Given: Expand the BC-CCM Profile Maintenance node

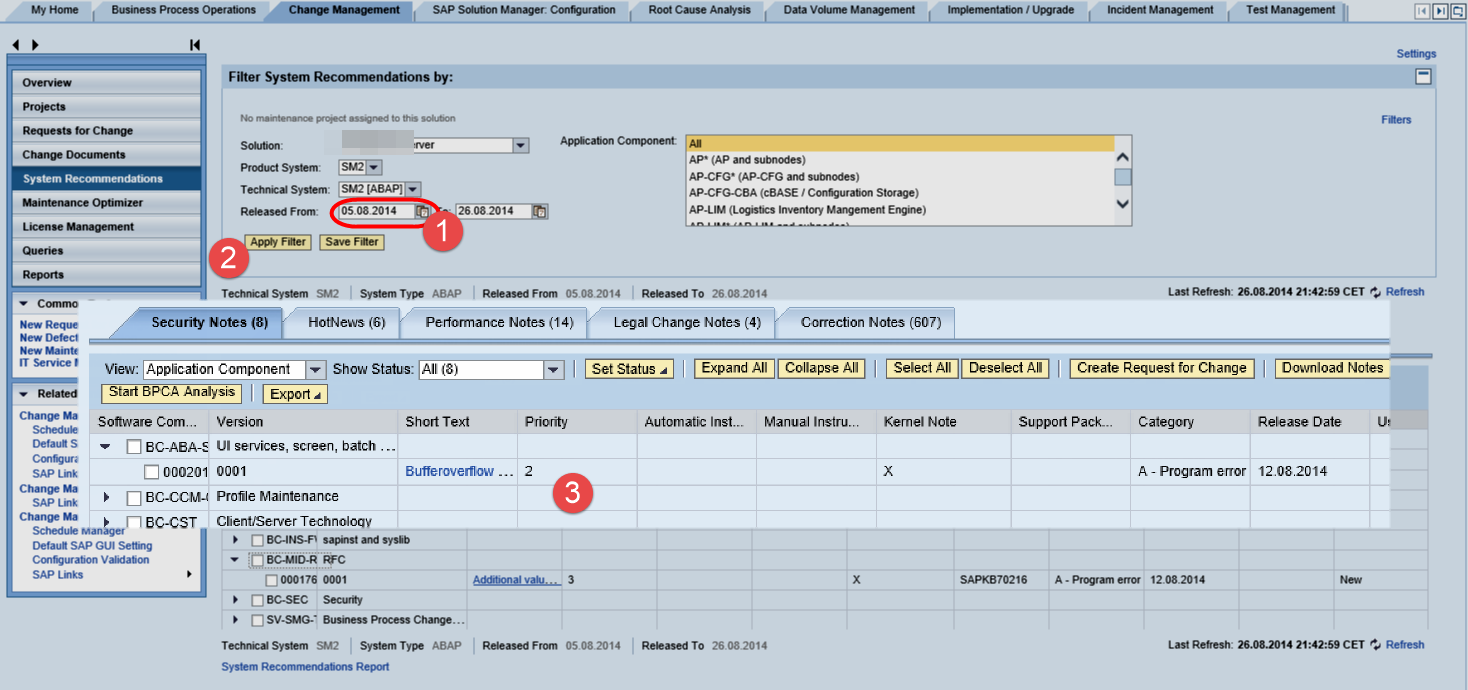Looking at the screenshot, I should pyautogui.click(x=106, y=497).
